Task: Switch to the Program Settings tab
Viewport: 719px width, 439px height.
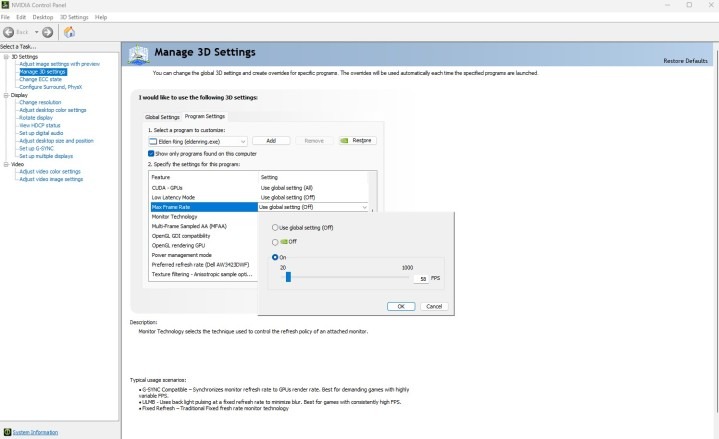Action: coord(205,116)
